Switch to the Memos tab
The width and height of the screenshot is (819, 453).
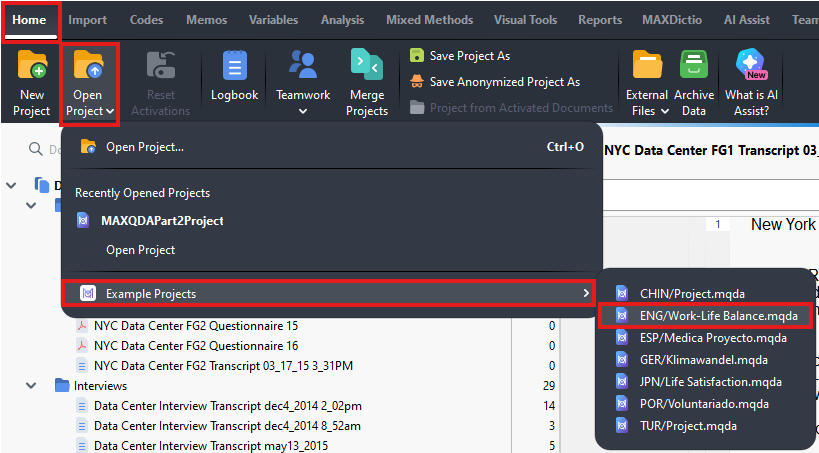(x=206, y=20)
